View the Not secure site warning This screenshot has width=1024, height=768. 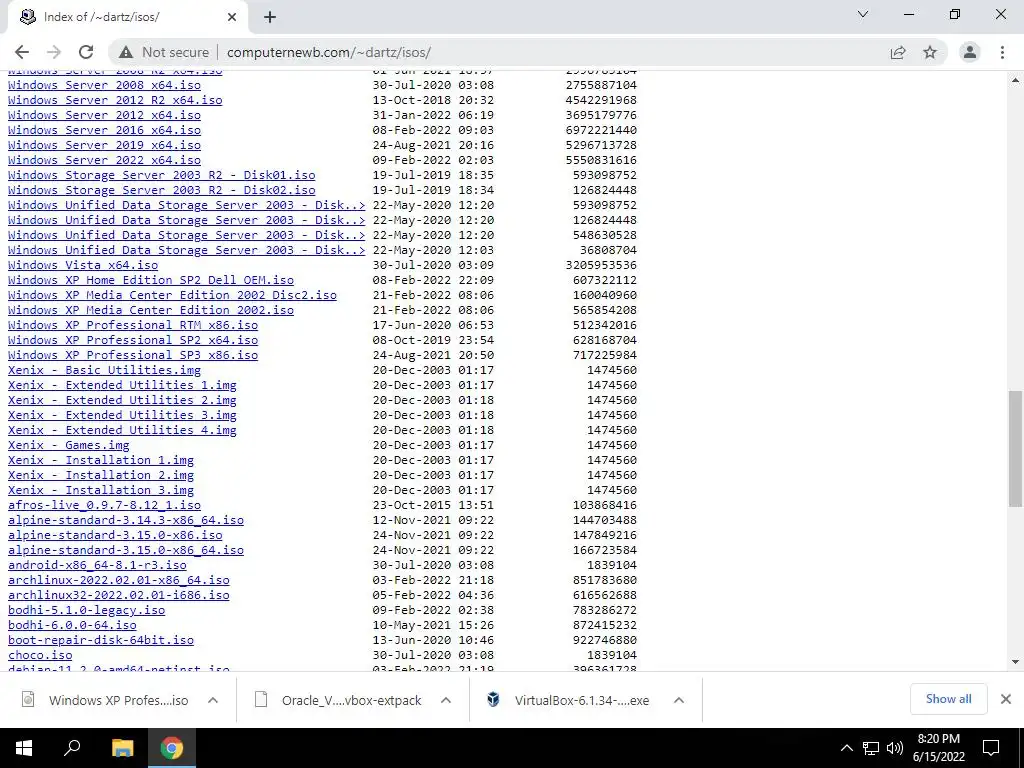[x=164, y=52]
